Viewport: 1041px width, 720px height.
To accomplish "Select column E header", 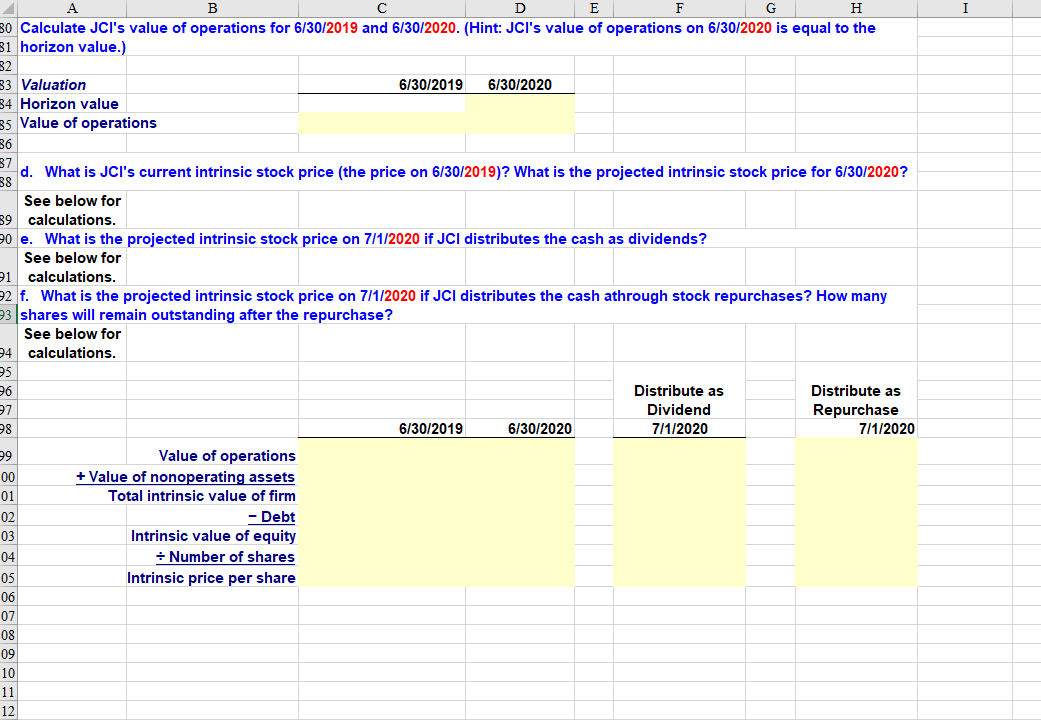I will coord(594,8).
